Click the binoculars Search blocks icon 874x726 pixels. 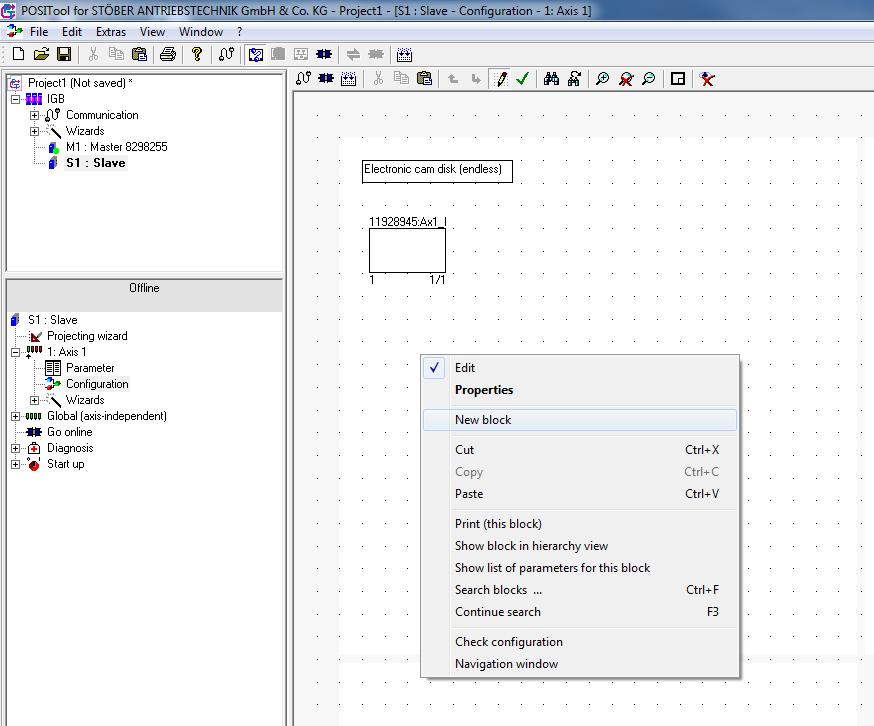(551, 79)
